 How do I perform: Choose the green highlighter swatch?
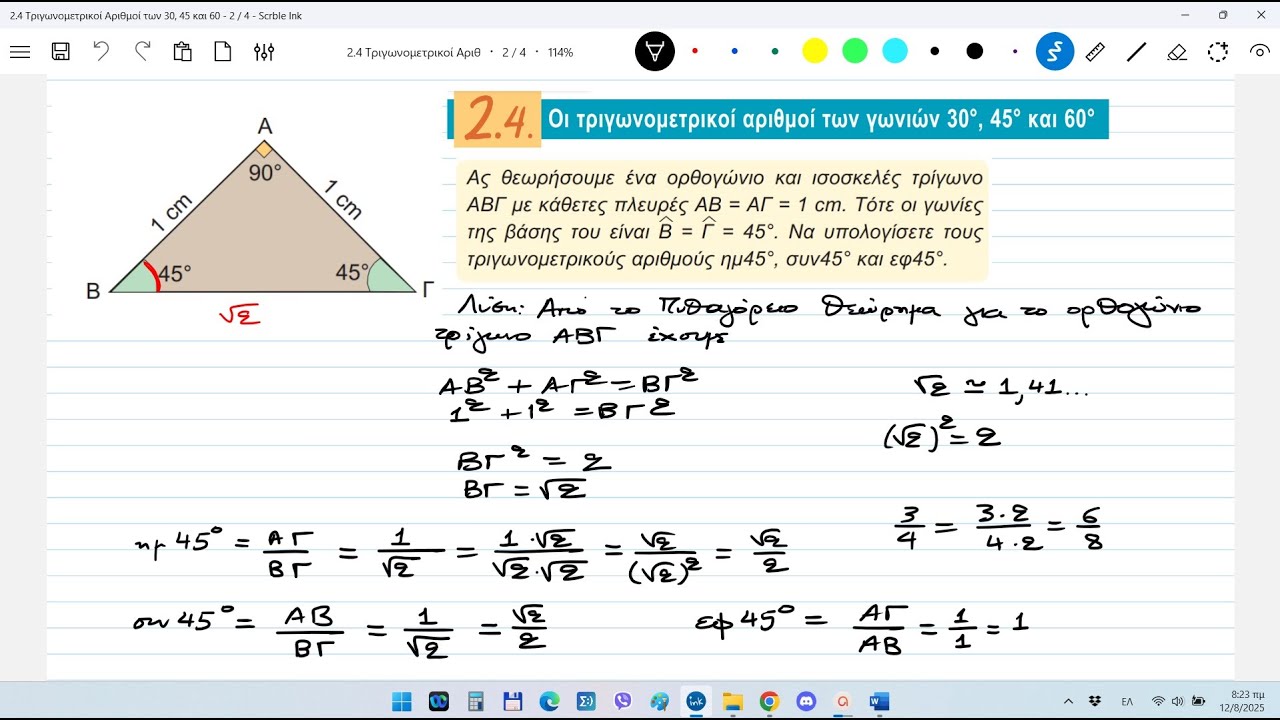click(x=855, y=51)
